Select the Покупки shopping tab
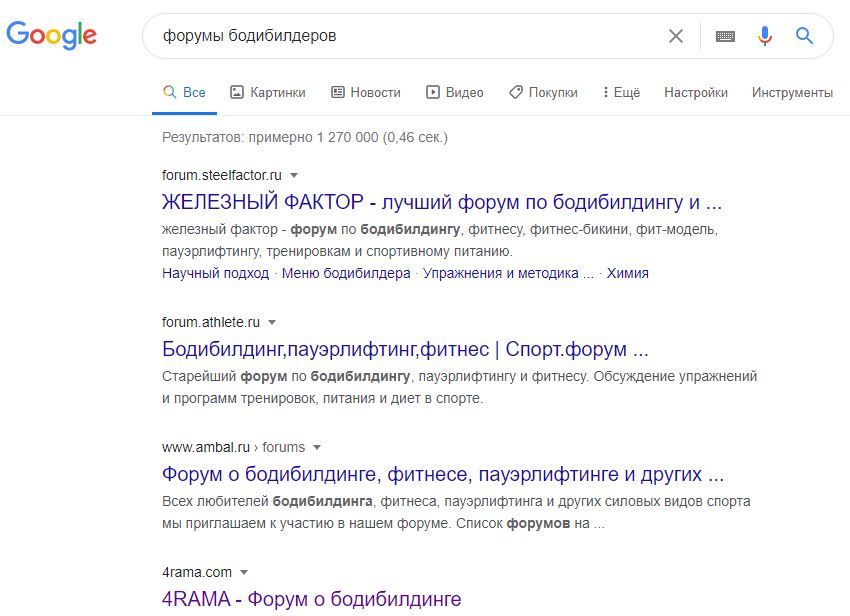850x616 pixels. coord(543,92)
